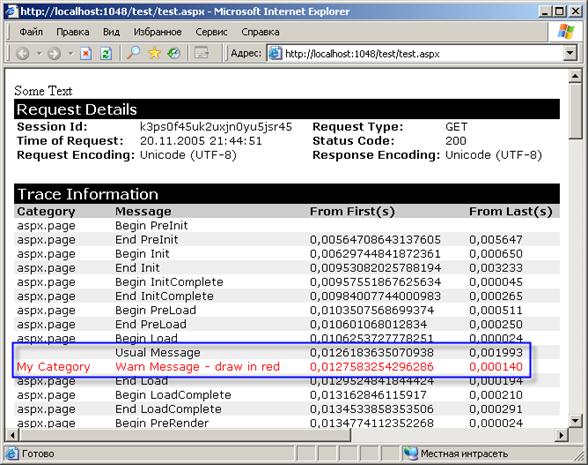Image resolution: width=588 pixels, height=465 pixels.
Task: Click the Back navigation arrow icon
Action: [22, 54]
